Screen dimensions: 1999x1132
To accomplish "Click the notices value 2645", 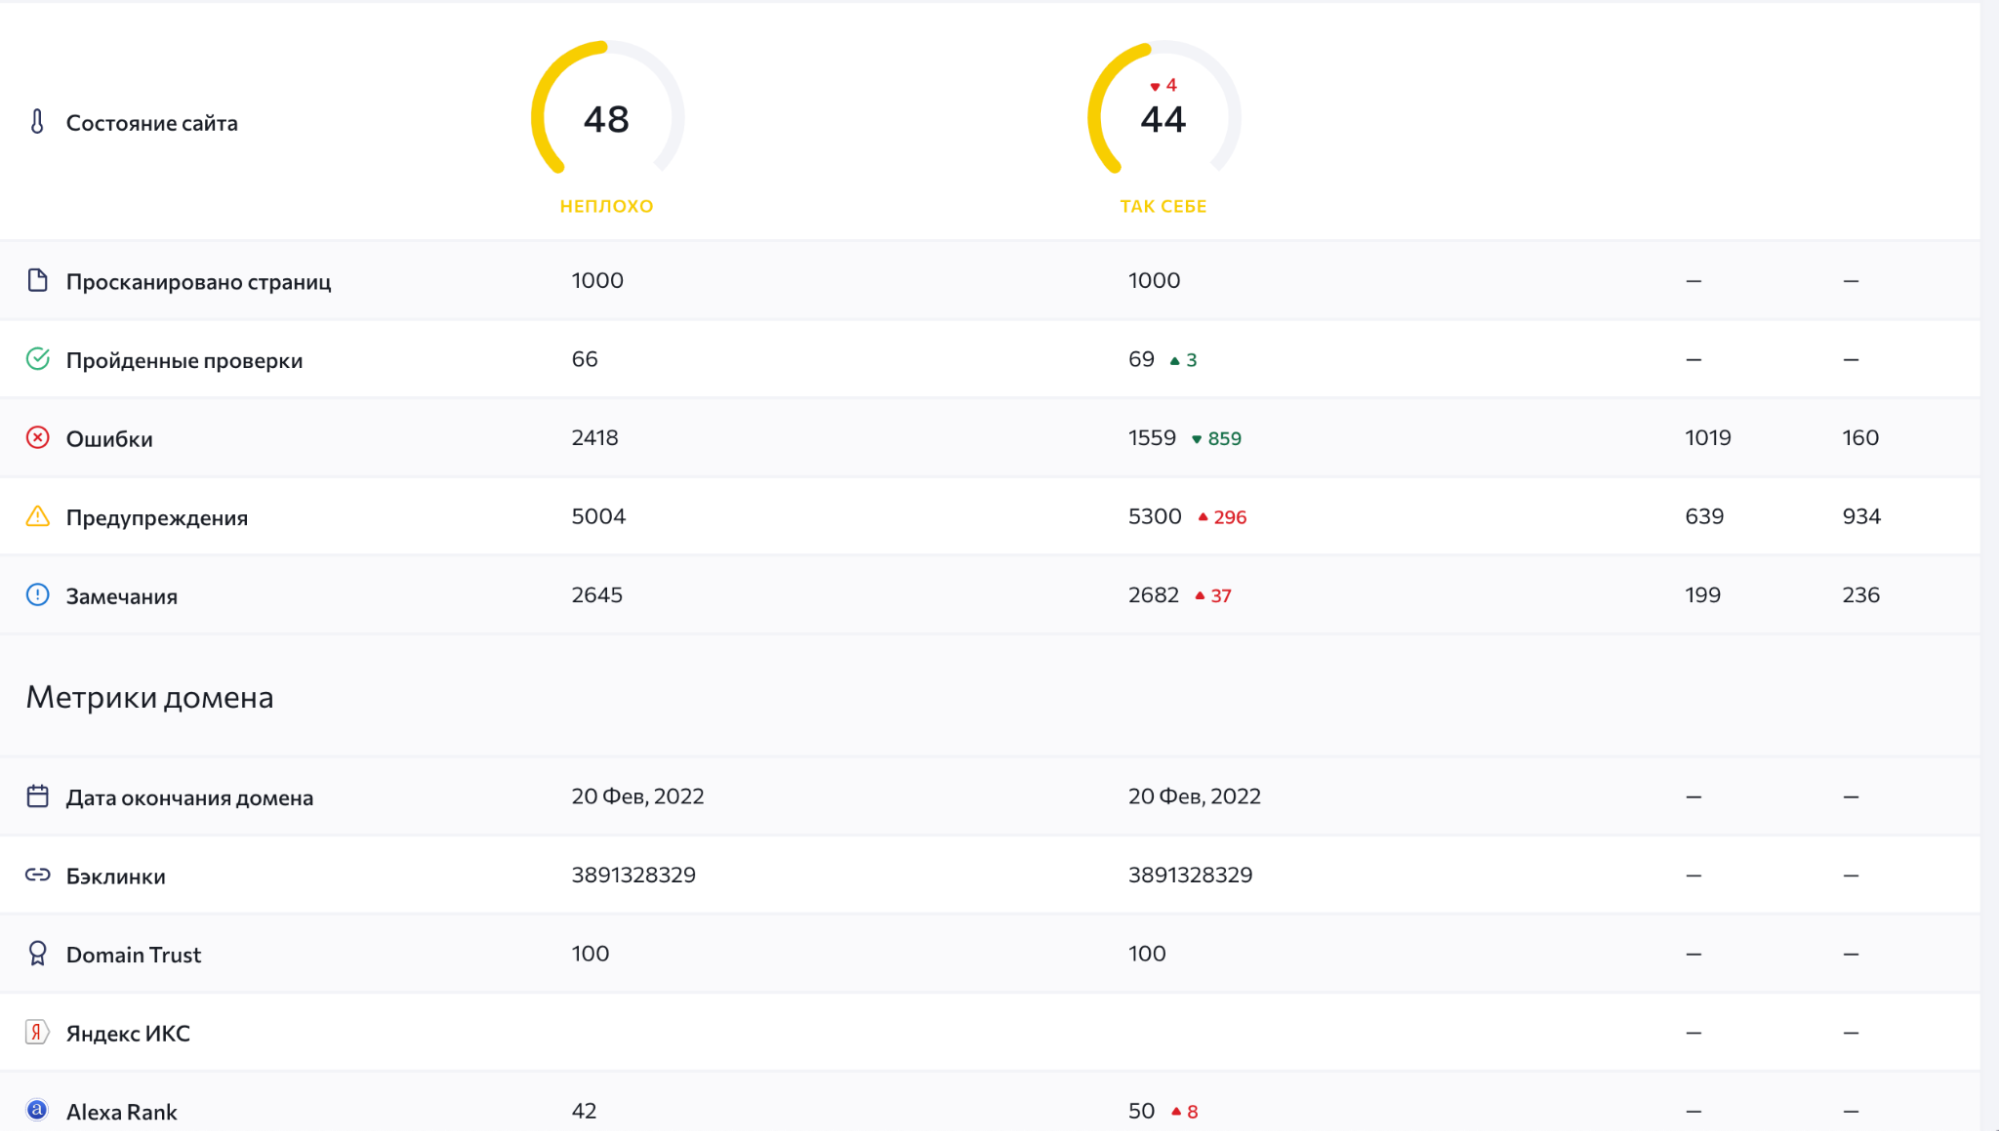I will 597,594.
